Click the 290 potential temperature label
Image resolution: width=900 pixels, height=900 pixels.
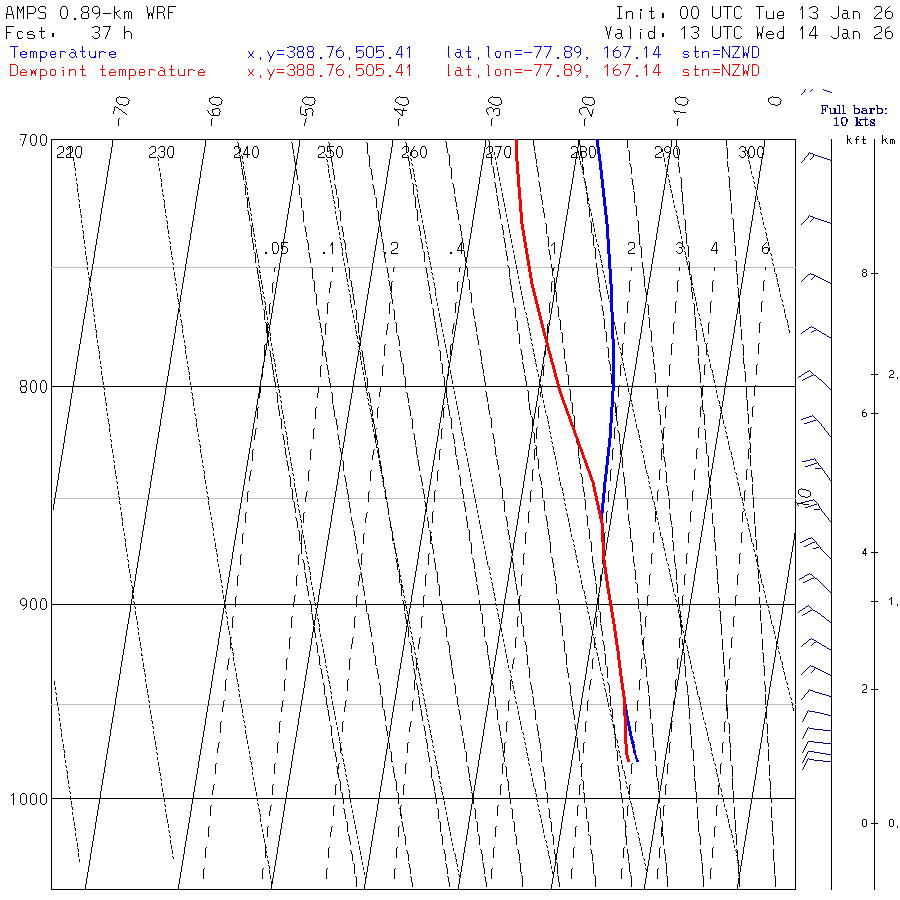(667, 152)
